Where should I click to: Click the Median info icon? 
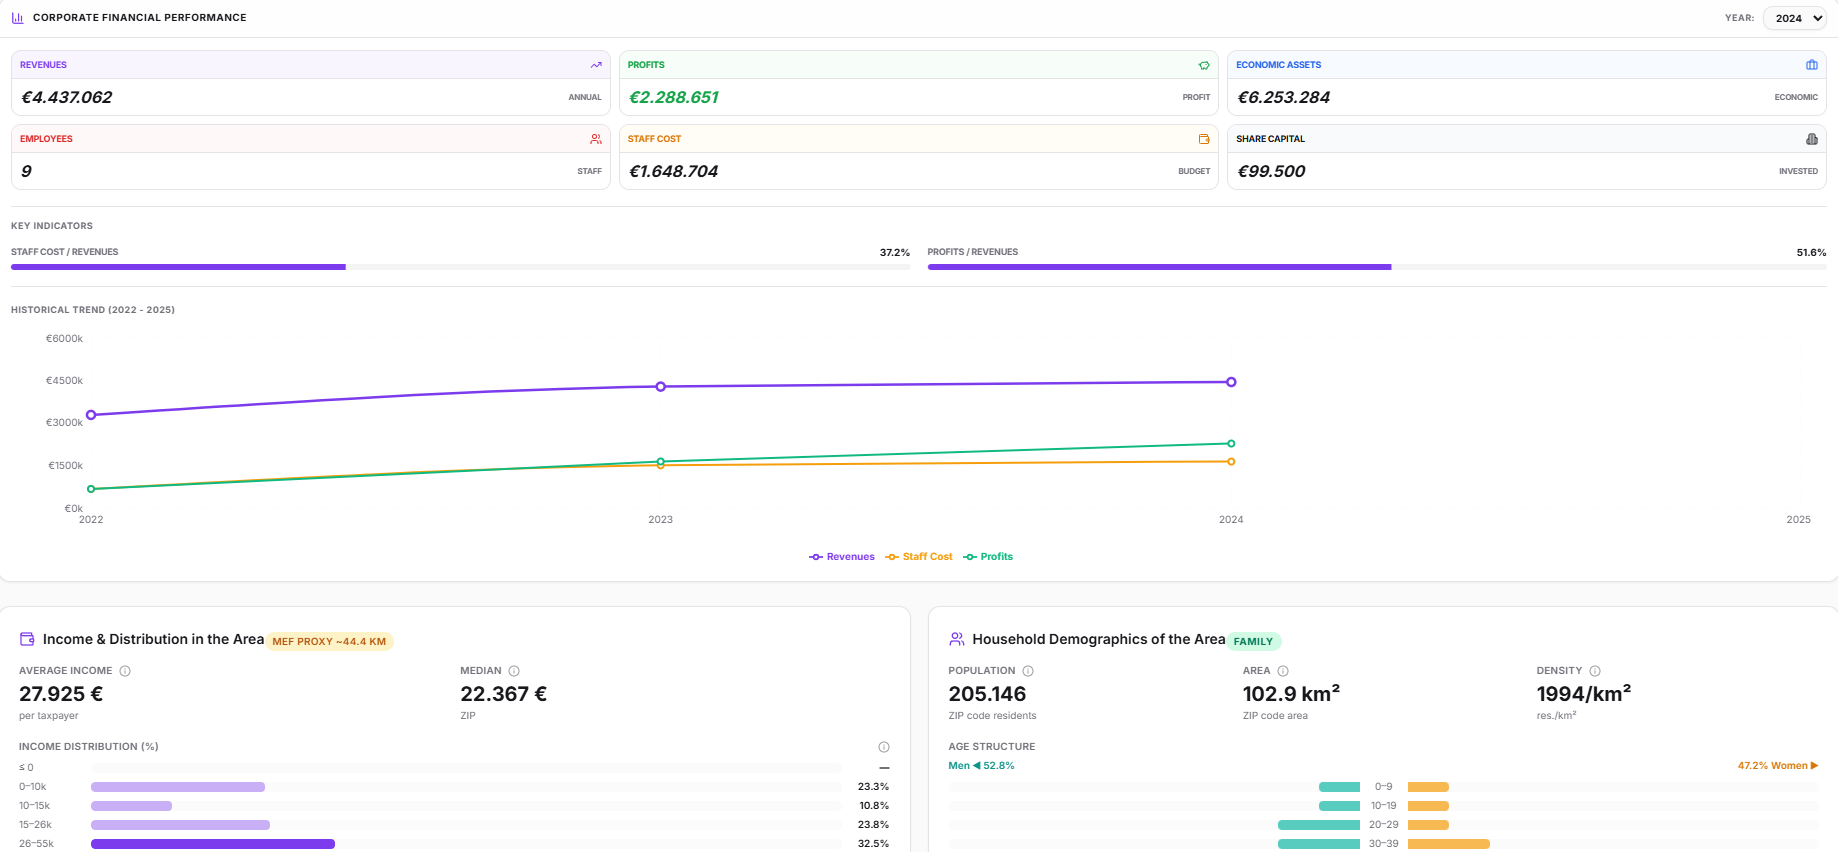pyautogui.click(x=514, y=671)
